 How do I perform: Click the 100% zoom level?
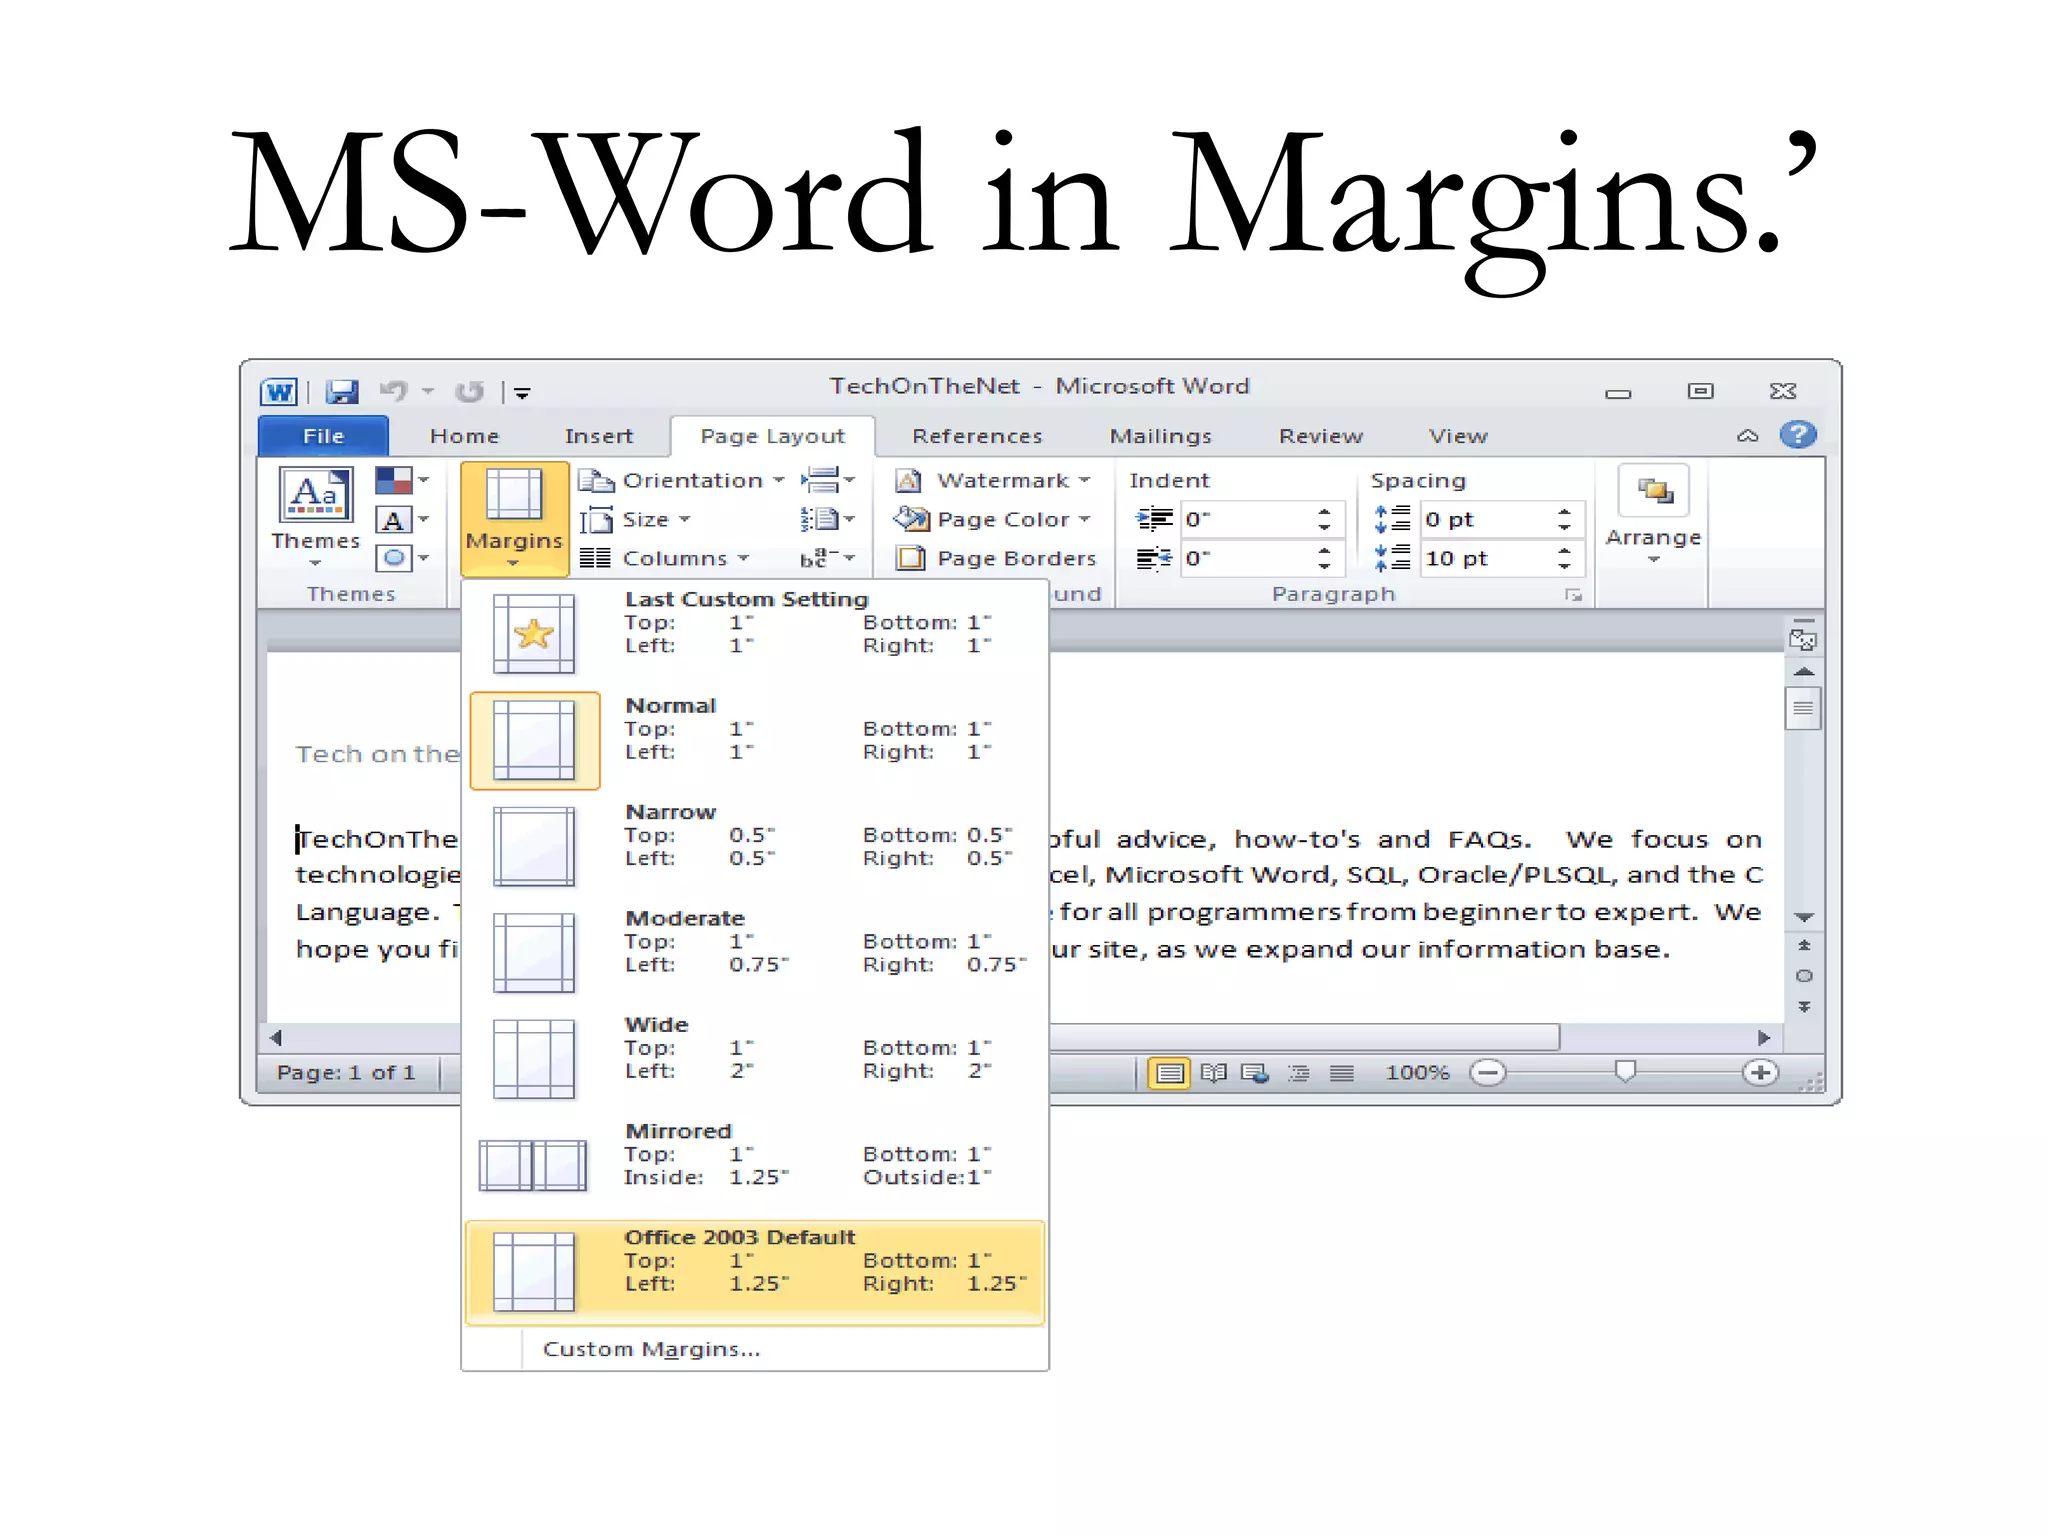(1416, 1073)
